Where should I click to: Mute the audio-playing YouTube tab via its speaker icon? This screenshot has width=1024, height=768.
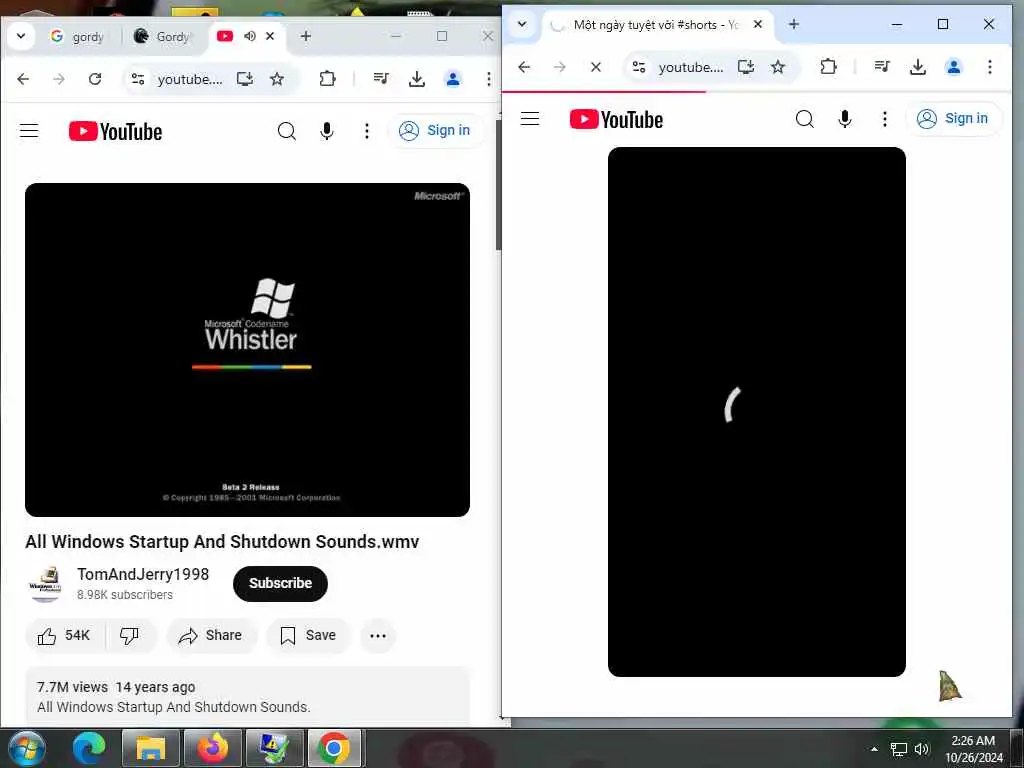pos(249,36)
